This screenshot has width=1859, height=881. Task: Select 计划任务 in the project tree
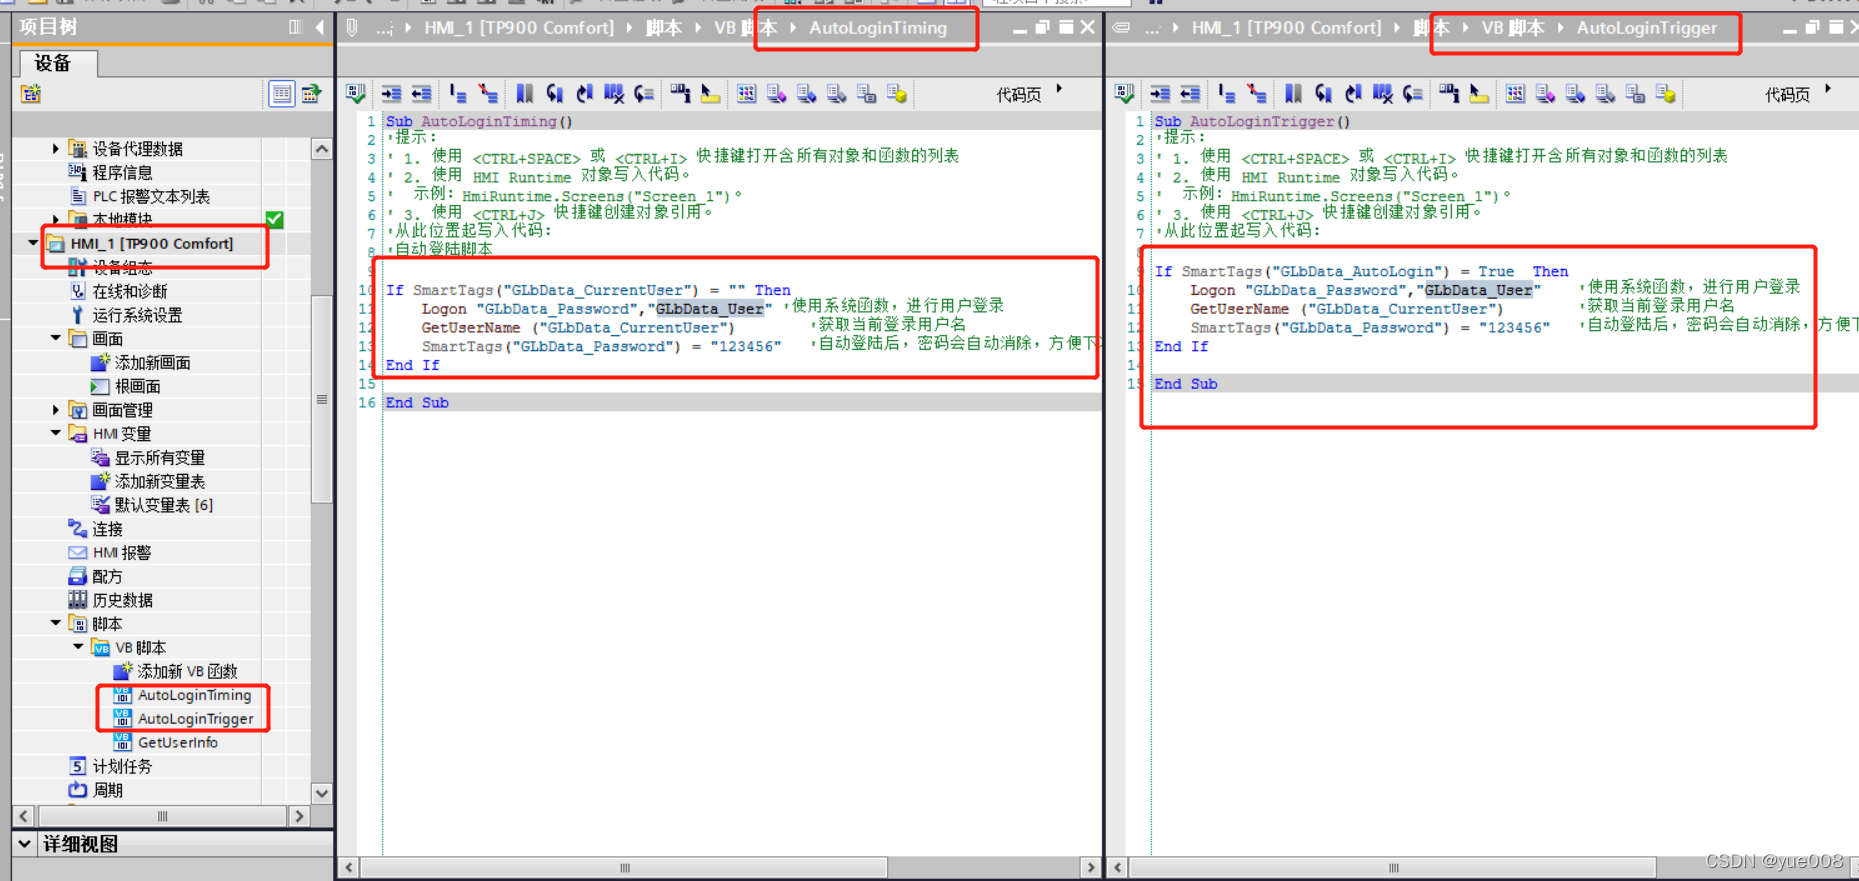pyautogui.click(x=122, y=766)
